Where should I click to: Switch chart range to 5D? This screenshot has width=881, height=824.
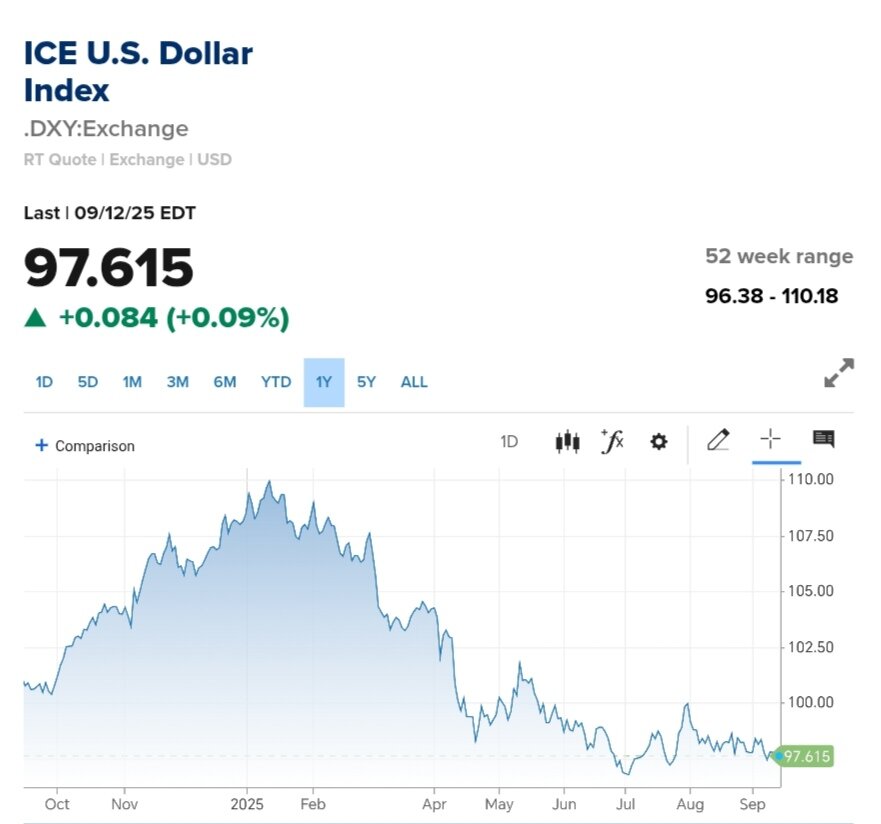(88, 382)
